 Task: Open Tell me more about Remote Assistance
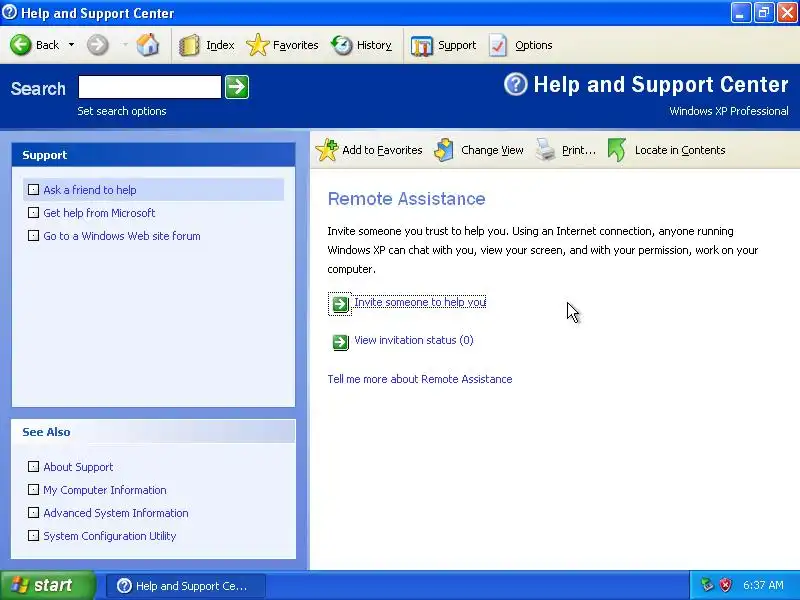(x=420, y=379)
